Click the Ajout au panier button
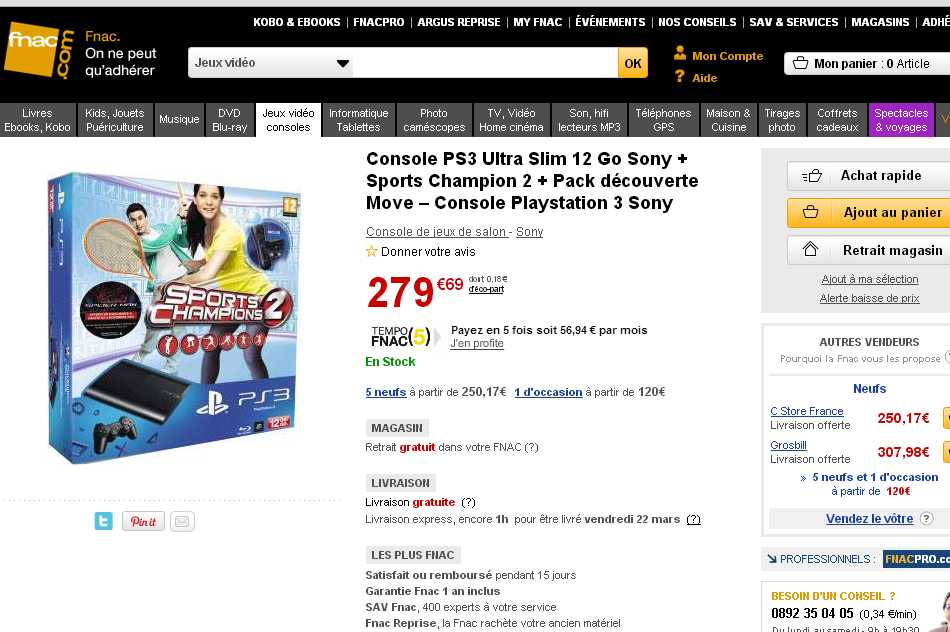 870,212
